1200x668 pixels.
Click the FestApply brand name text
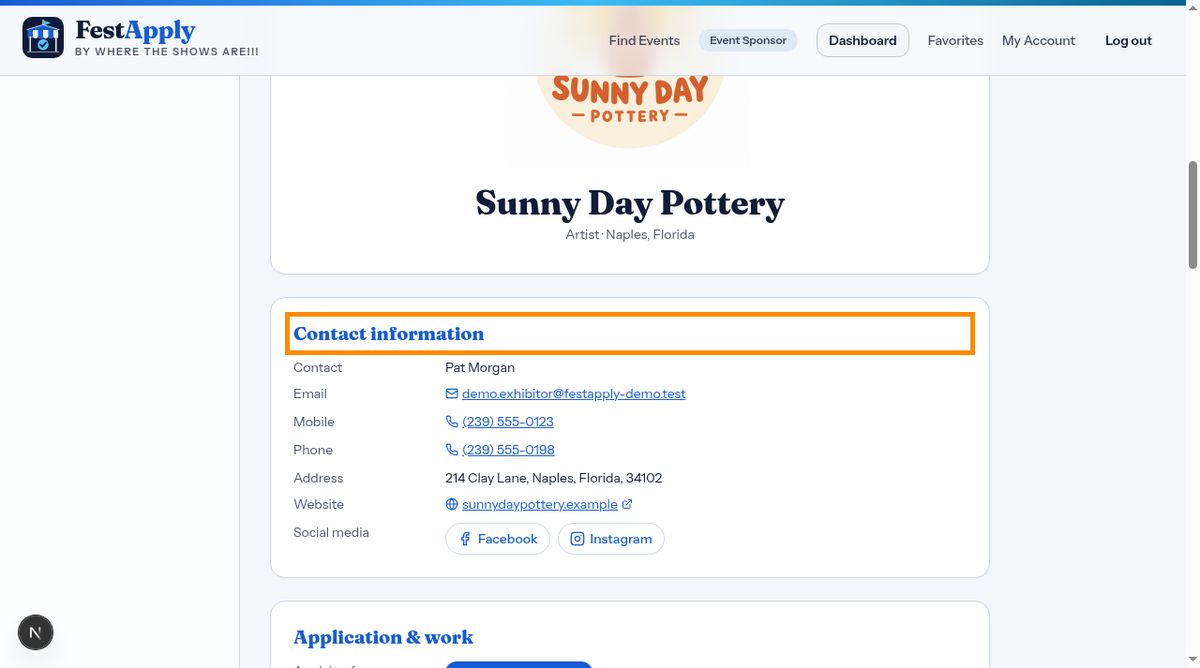tap(135, 30)
